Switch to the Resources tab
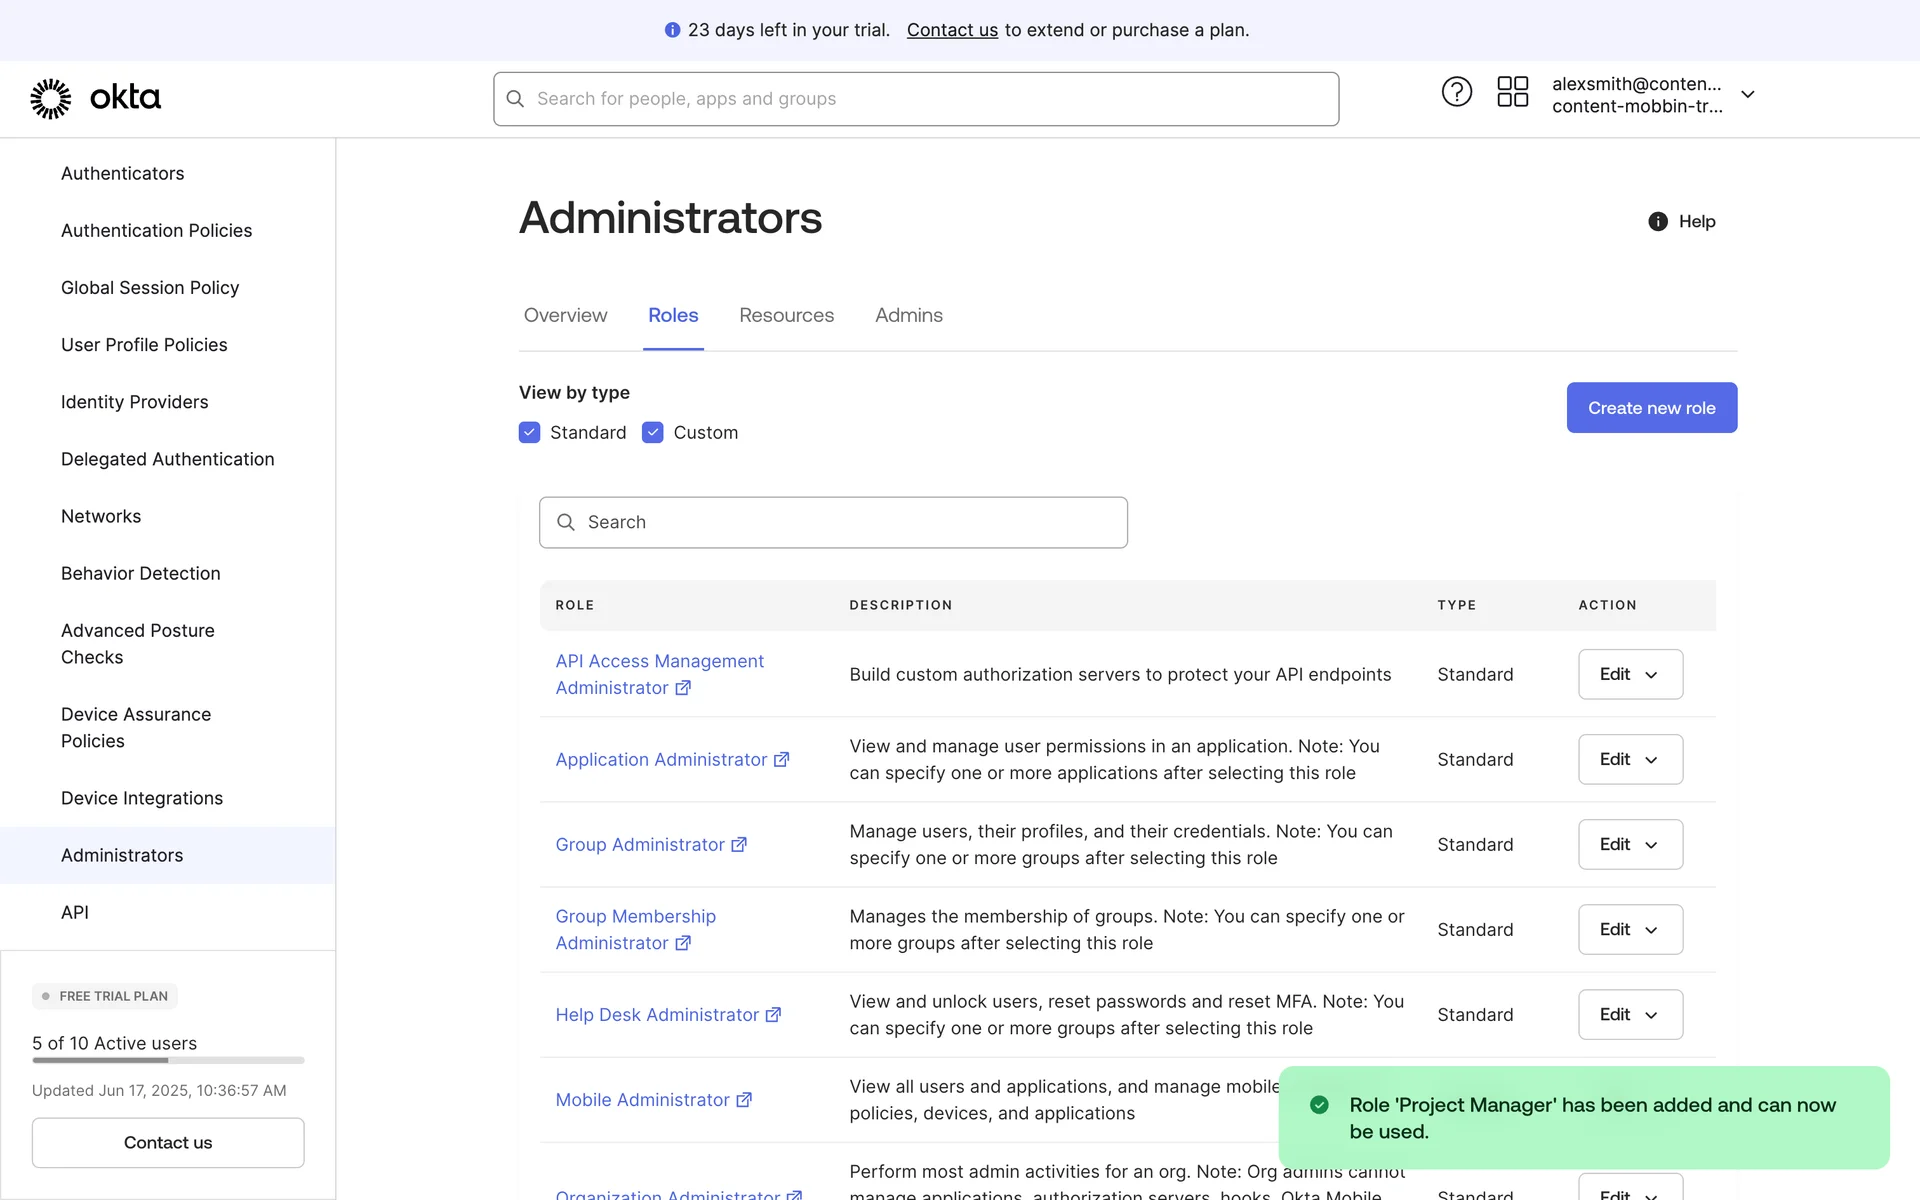1920x1200 pixels. 786,315
